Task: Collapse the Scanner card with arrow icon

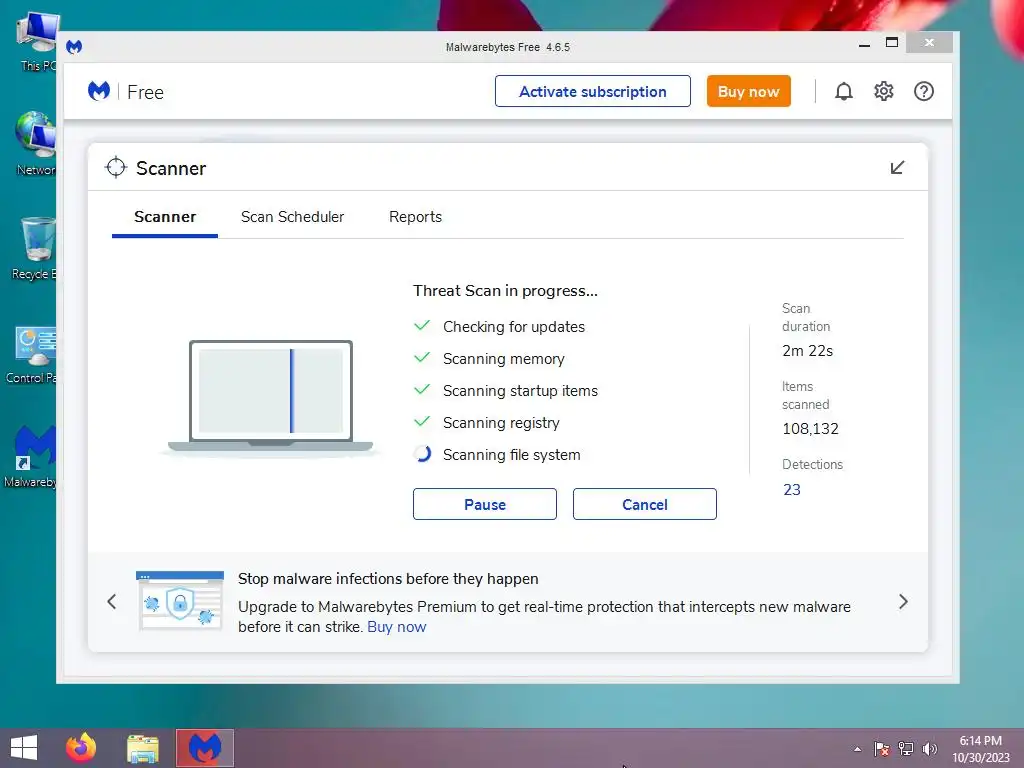Action: point(897,168)
